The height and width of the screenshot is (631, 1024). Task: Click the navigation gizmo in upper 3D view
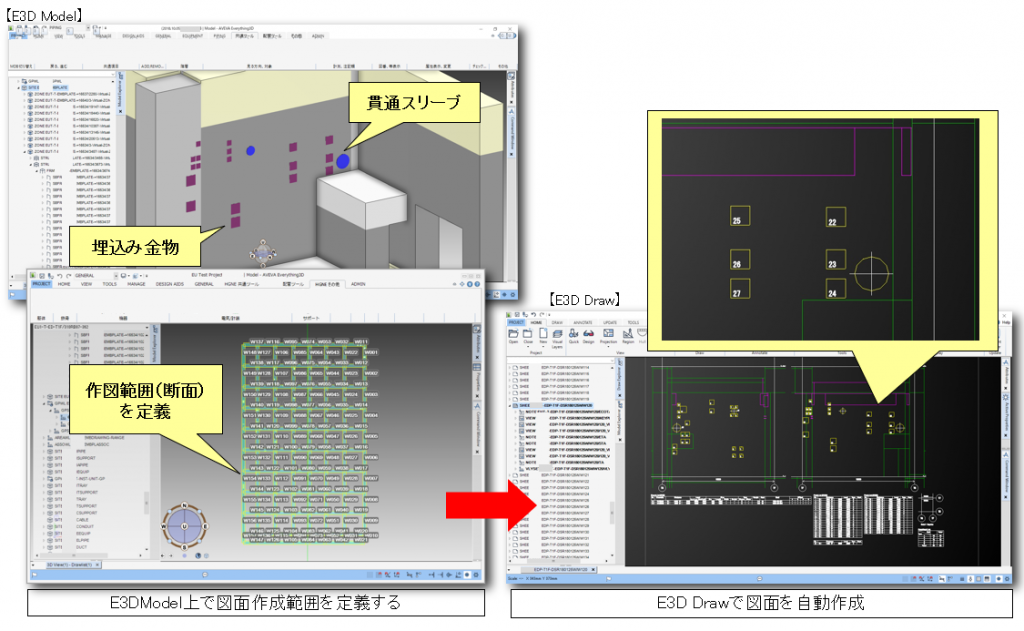pos(263,251)
